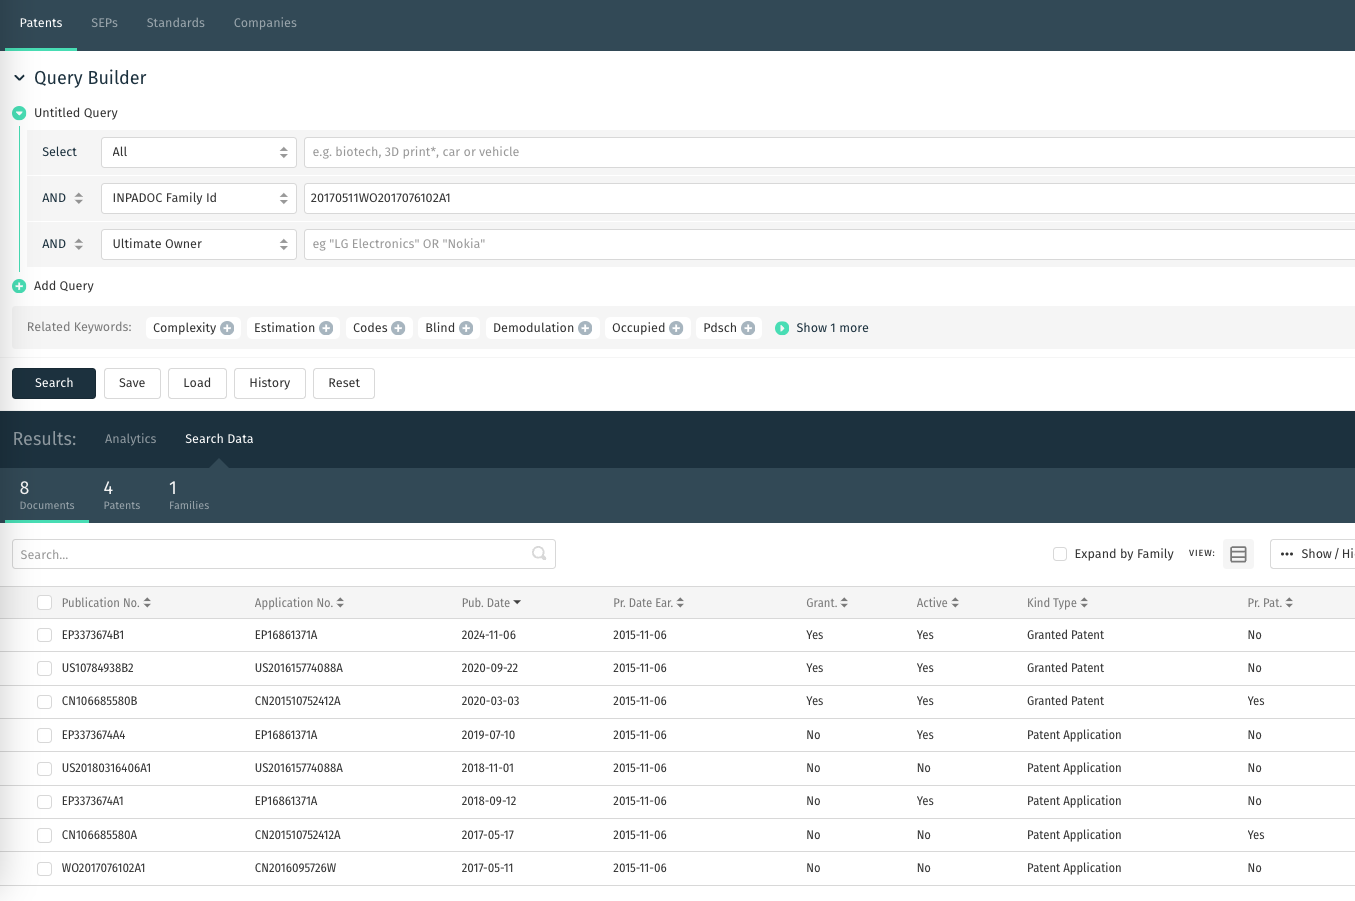Viewport: 1355px width, 901px height.
Task: Check the row for CN106685580A
Action: 44,835
